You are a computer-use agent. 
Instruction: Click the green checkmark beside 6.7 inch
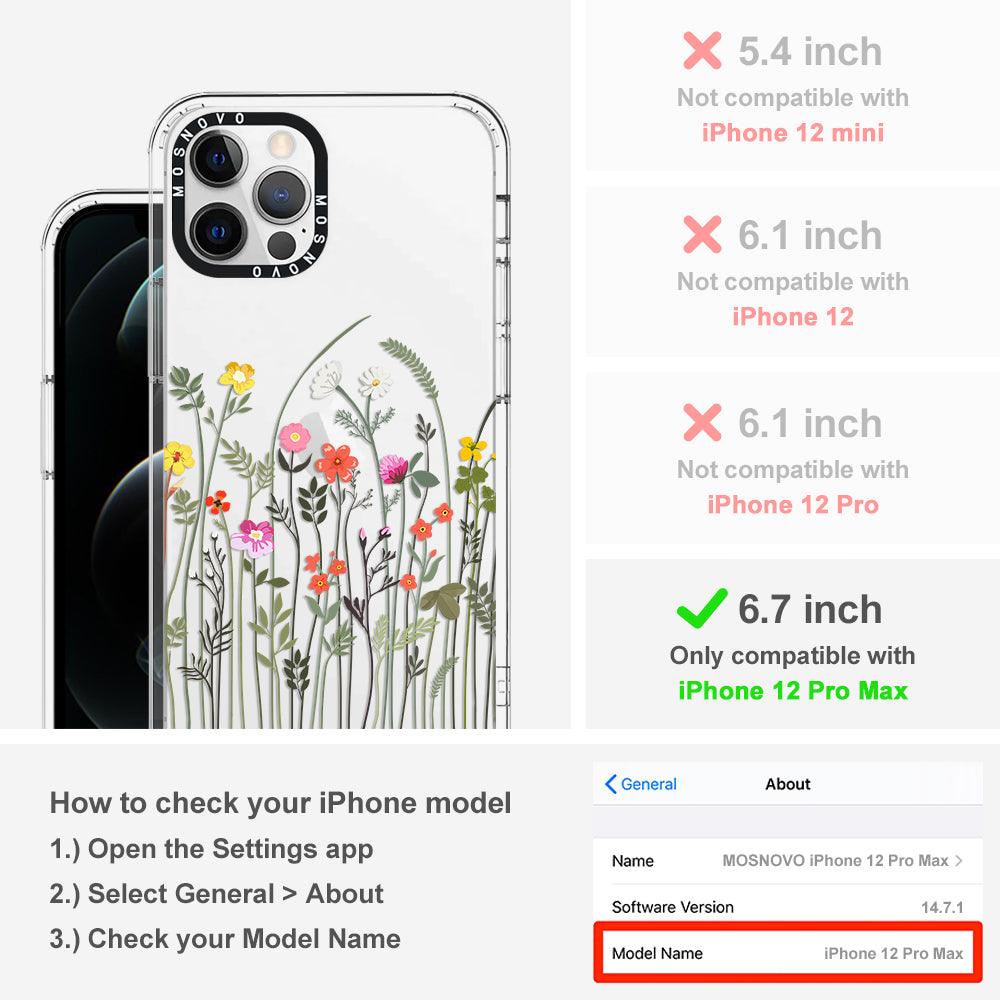pos(702,608)
